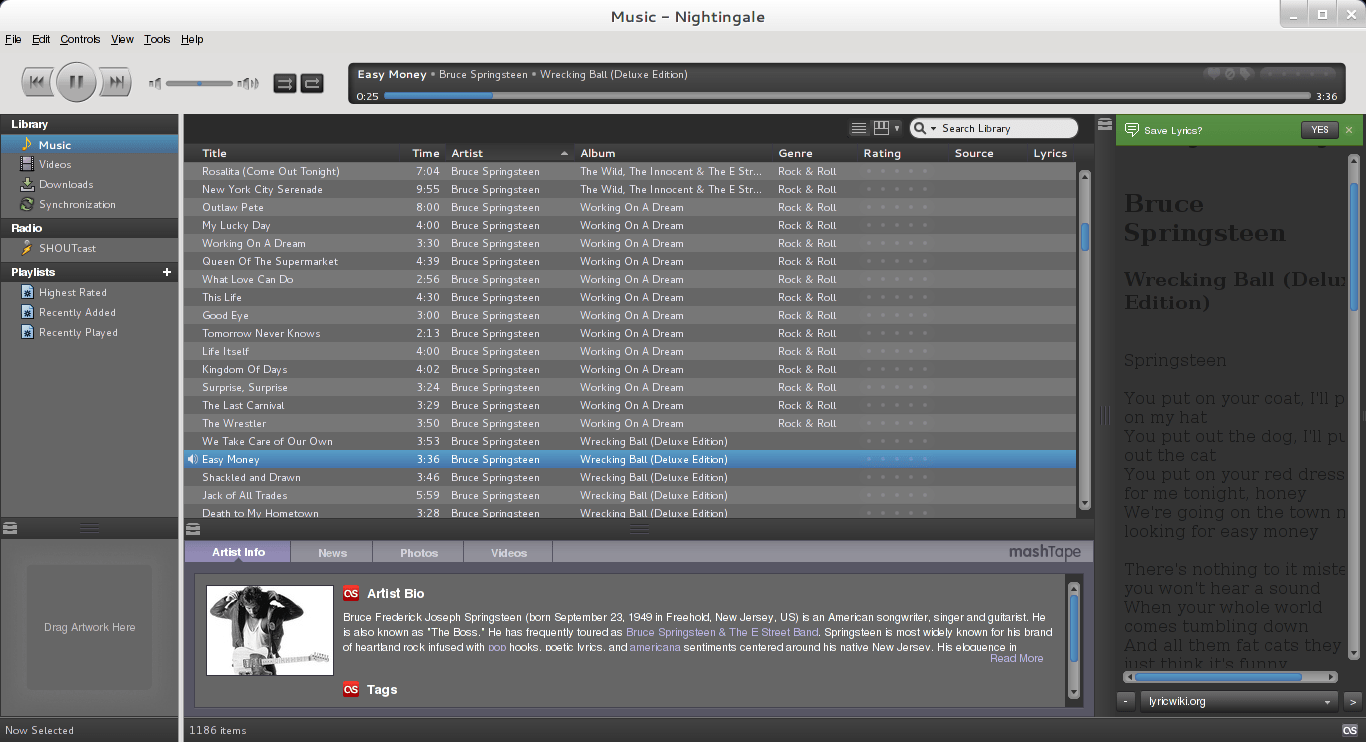Switch to the Photos tab in mashTape

click(x=419, y=552)
